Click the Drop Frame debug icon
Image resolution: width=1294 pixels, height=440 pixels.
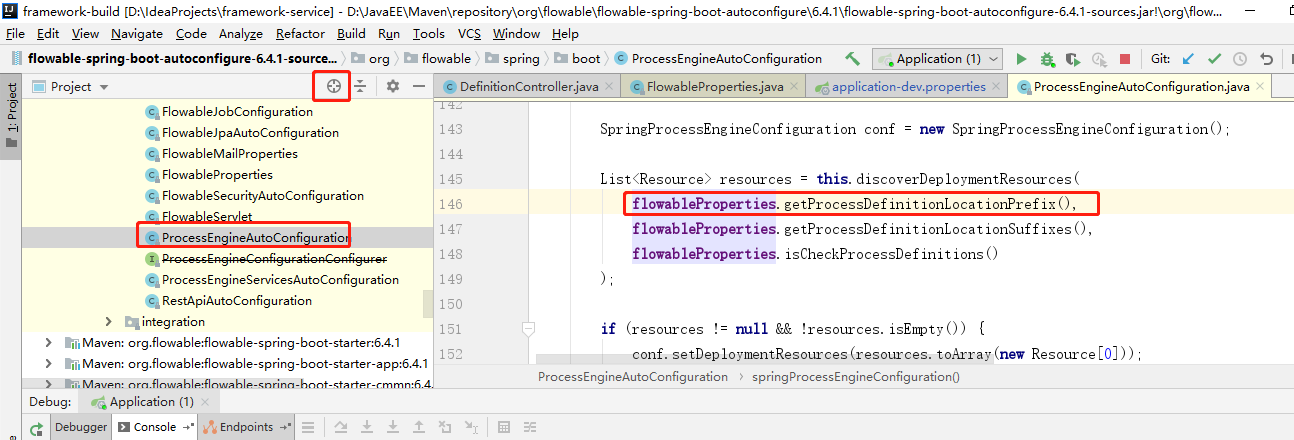click(446, 427)
